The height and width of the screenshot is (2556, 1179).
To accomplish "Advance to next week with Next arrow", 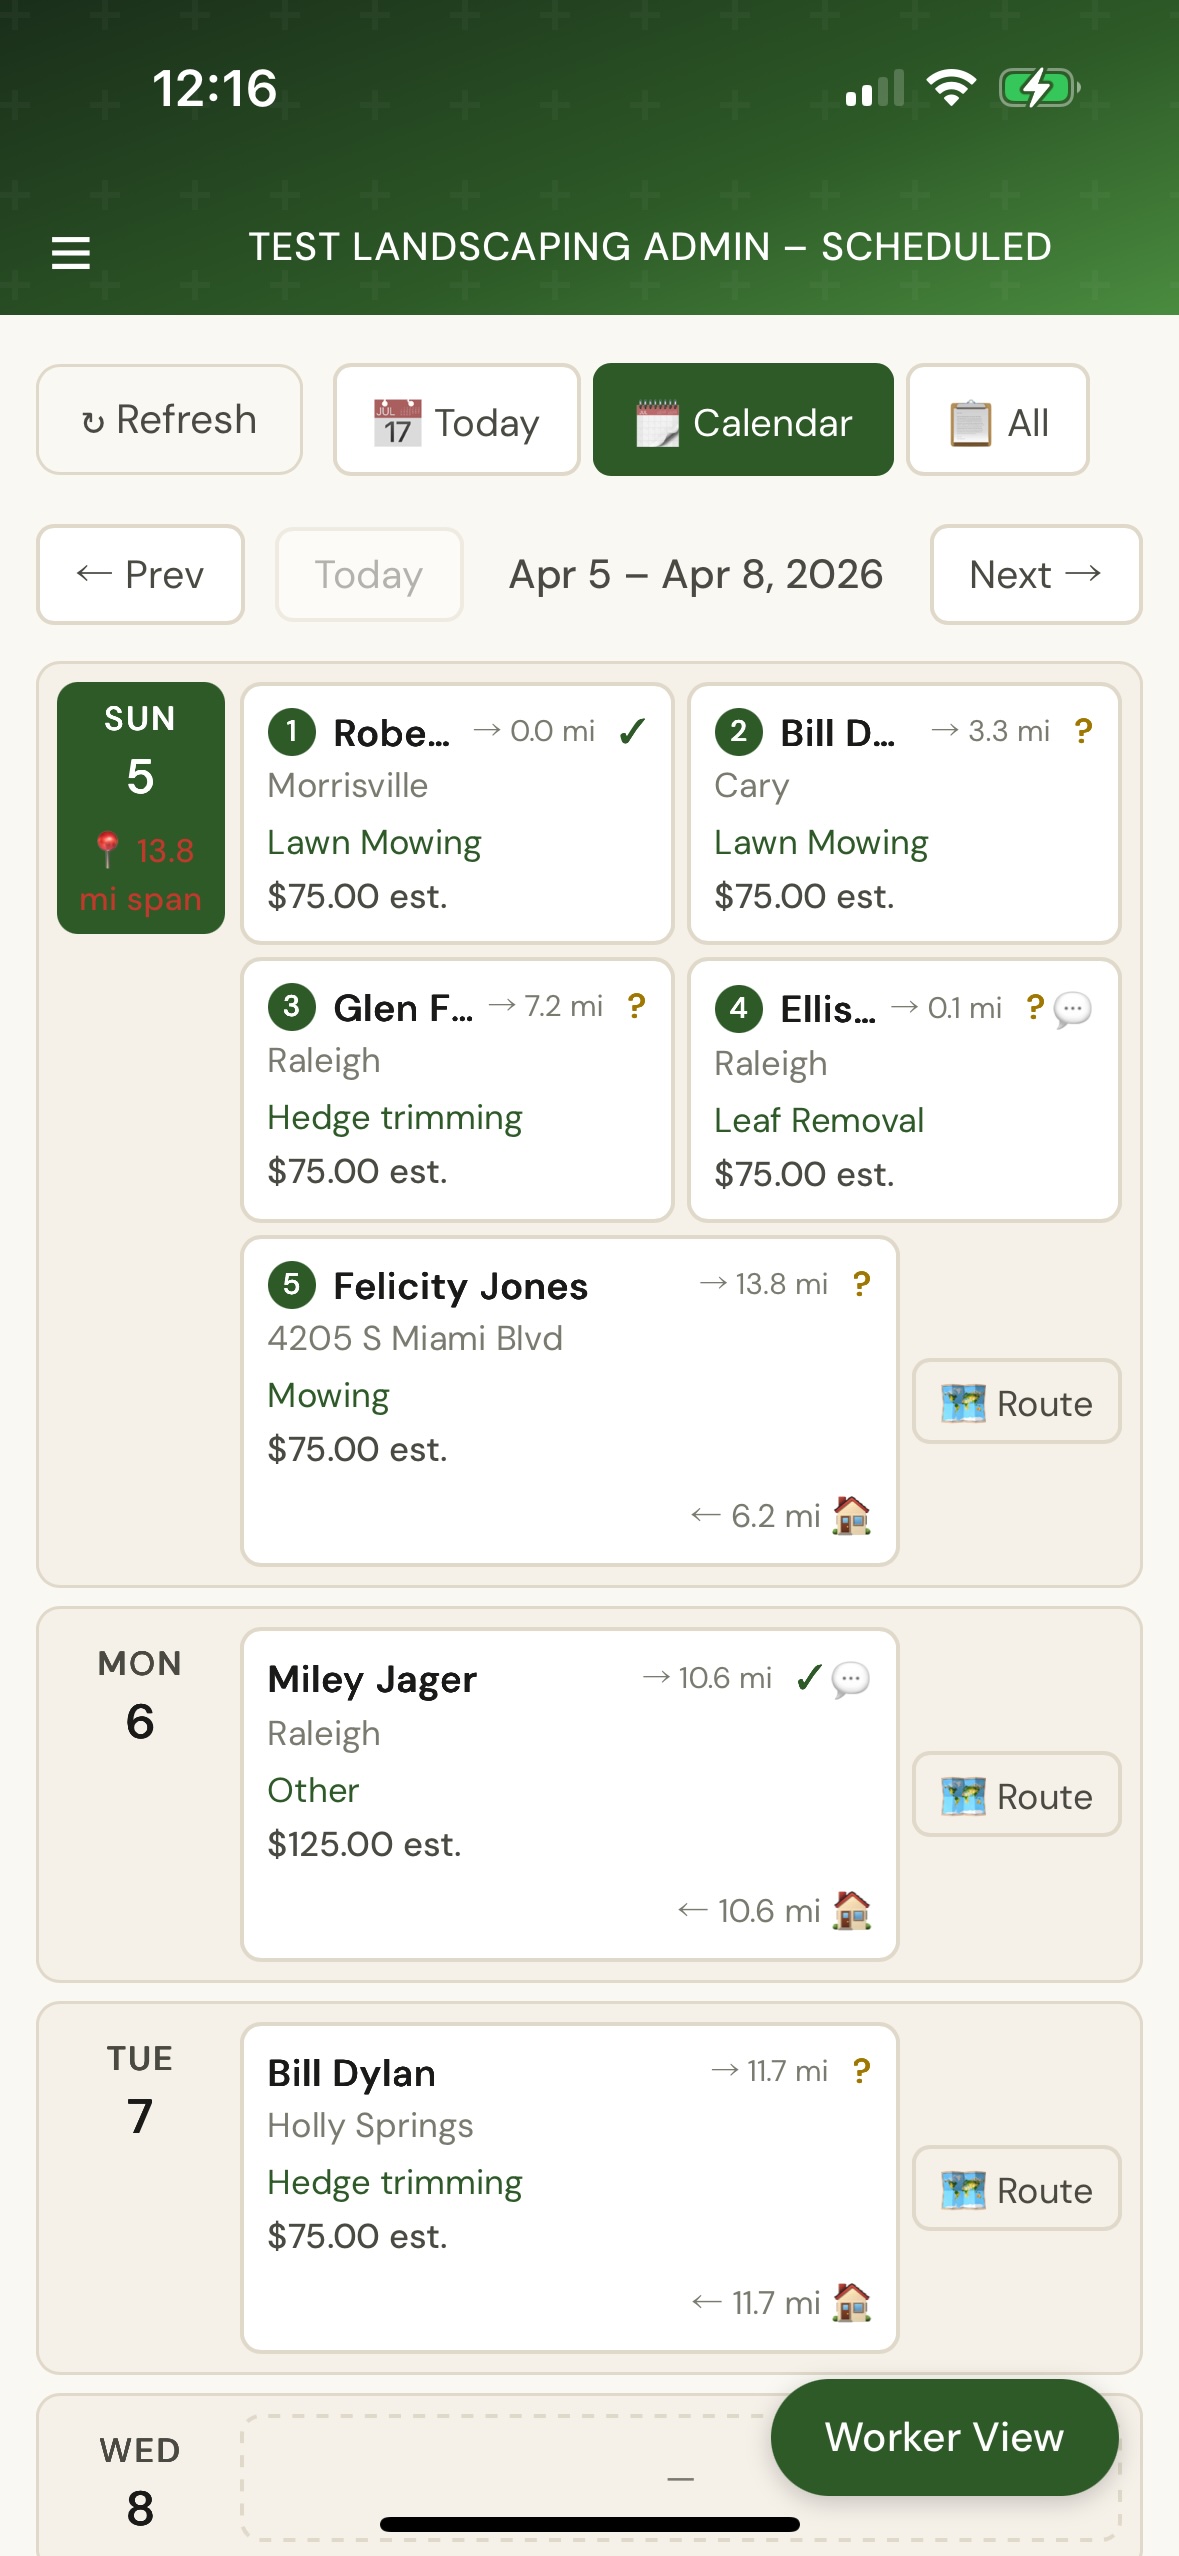I will pos(1034,574).
